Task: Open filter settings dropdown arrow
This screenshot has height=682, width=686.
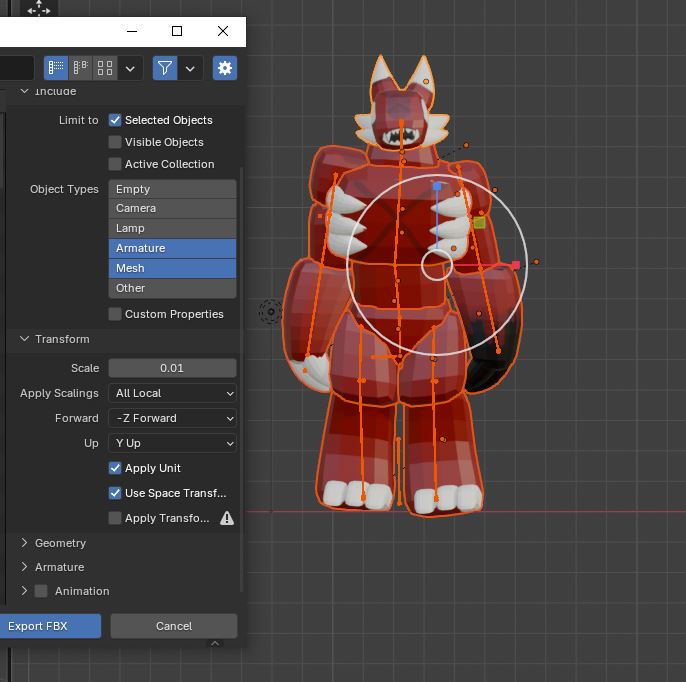Action: (x=190, y=68)
